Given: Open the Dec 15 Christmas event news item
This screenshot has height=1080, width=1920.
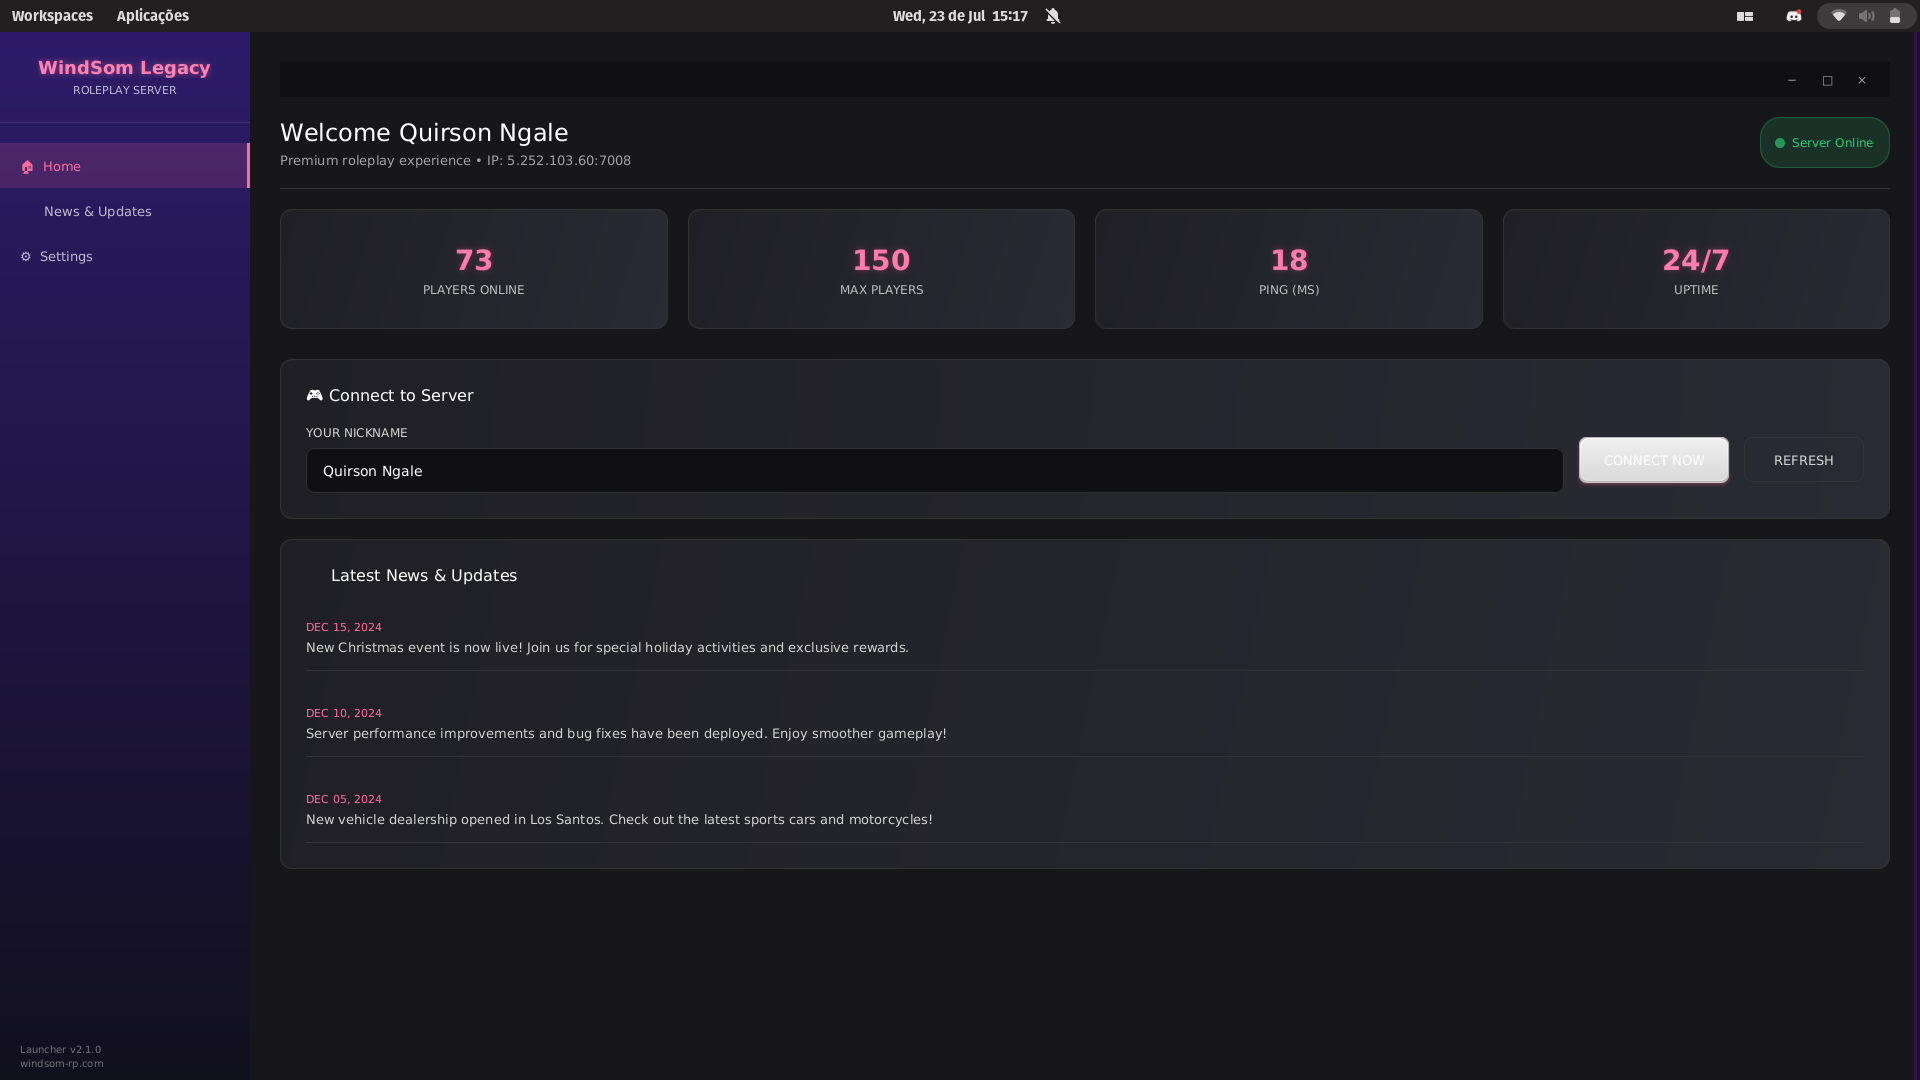Looking at the screenshot, I should (607, 647).
